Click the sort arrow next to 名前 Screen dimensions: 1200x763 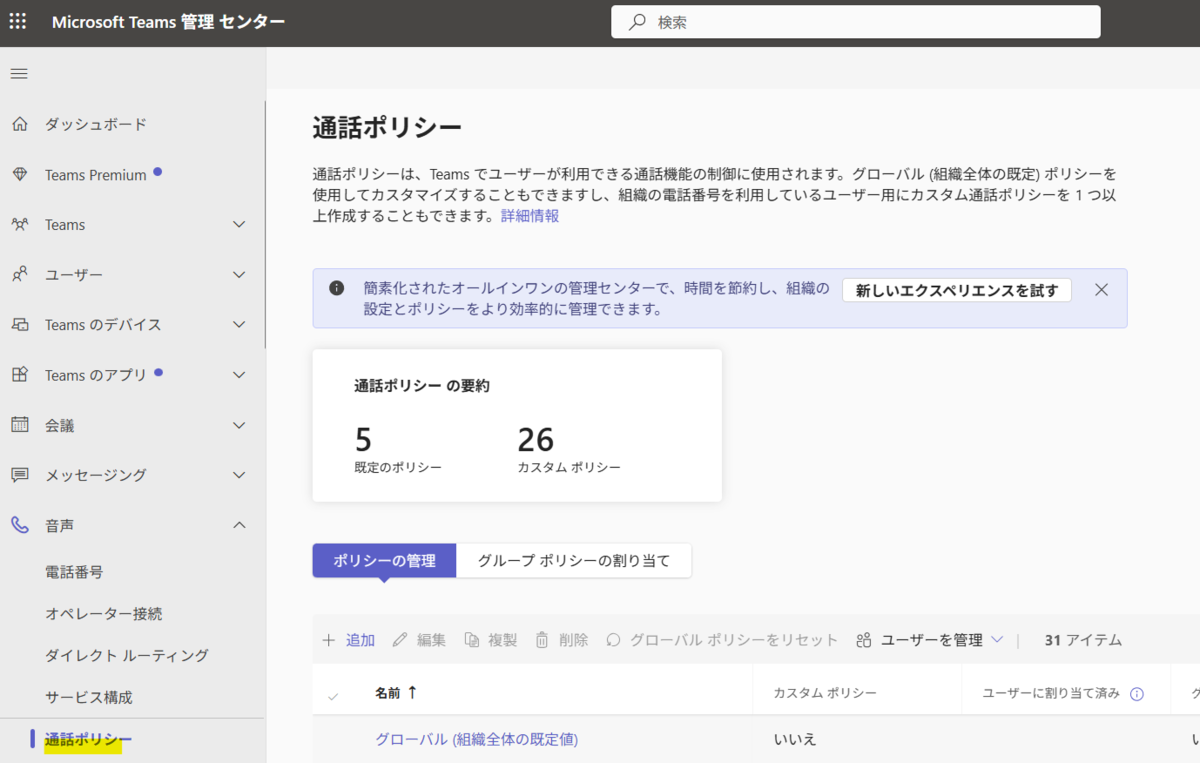412,692
